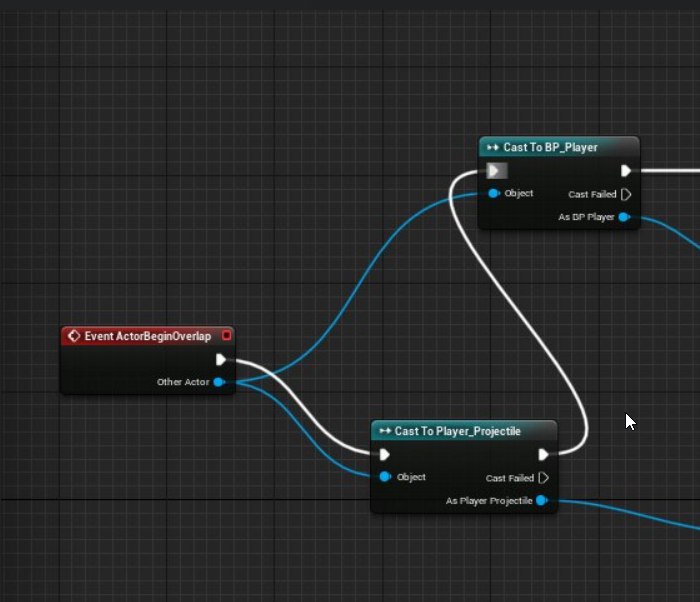Image resolution: width=700 pixels, height=602 pixels.
Task: Click the execution input pin of Cast To BP_Player
Action: point(494,171)
